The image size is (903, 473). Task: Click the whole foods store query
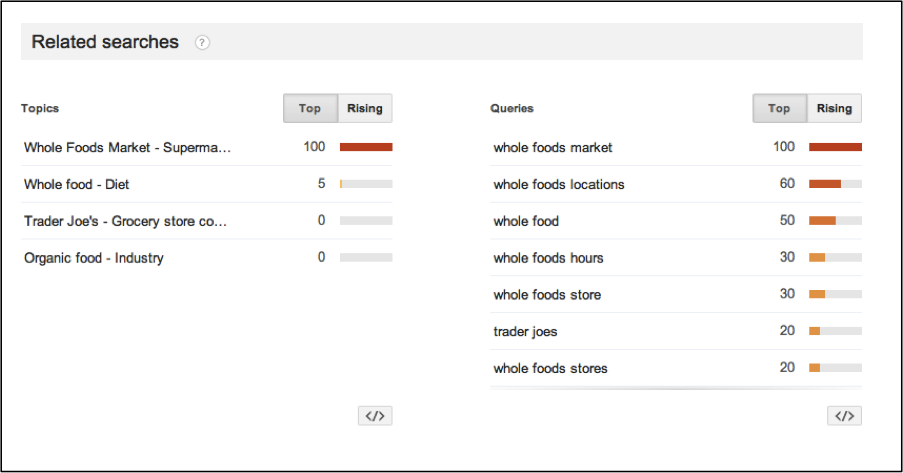547,295
